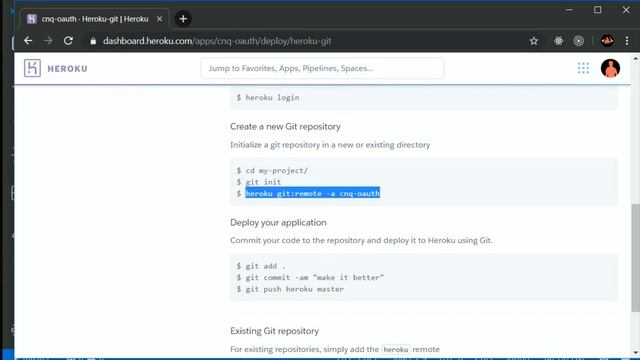Click 'Create a new Git repository' heading
Viewport: 640px width, 360px height.
tap(285, 127)
